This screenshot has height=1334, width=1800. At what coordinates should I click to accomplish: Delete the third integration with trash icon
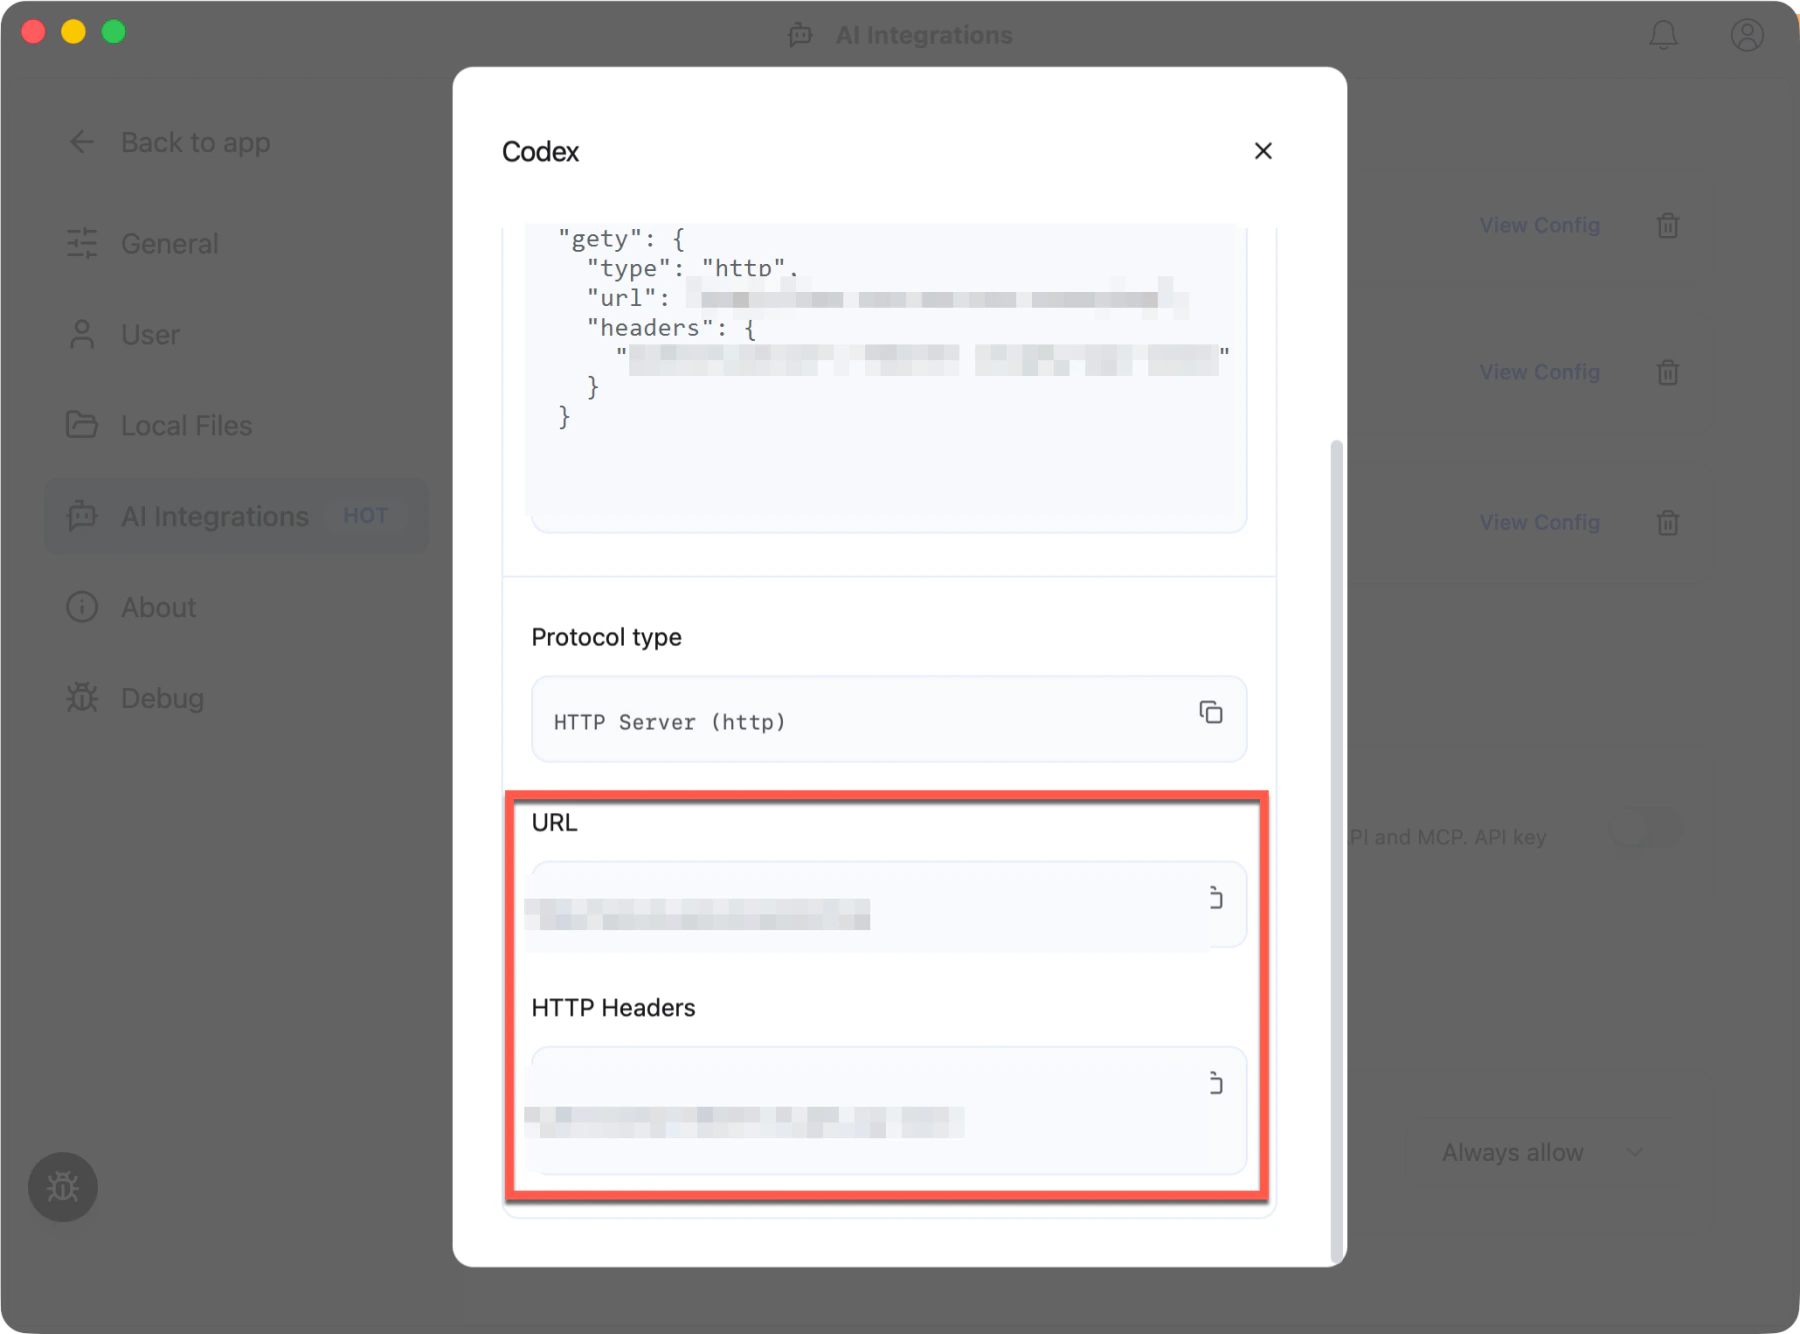point(1667,522)
